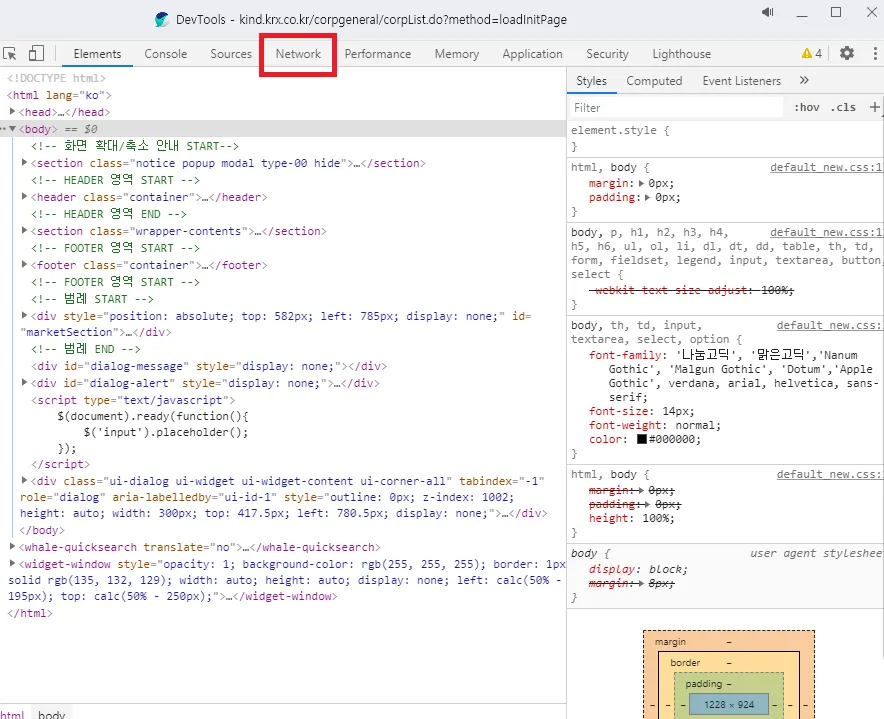Viewport: 884px width, 719px height.
Task: Click the Filter styles input field
Action: 677,107
